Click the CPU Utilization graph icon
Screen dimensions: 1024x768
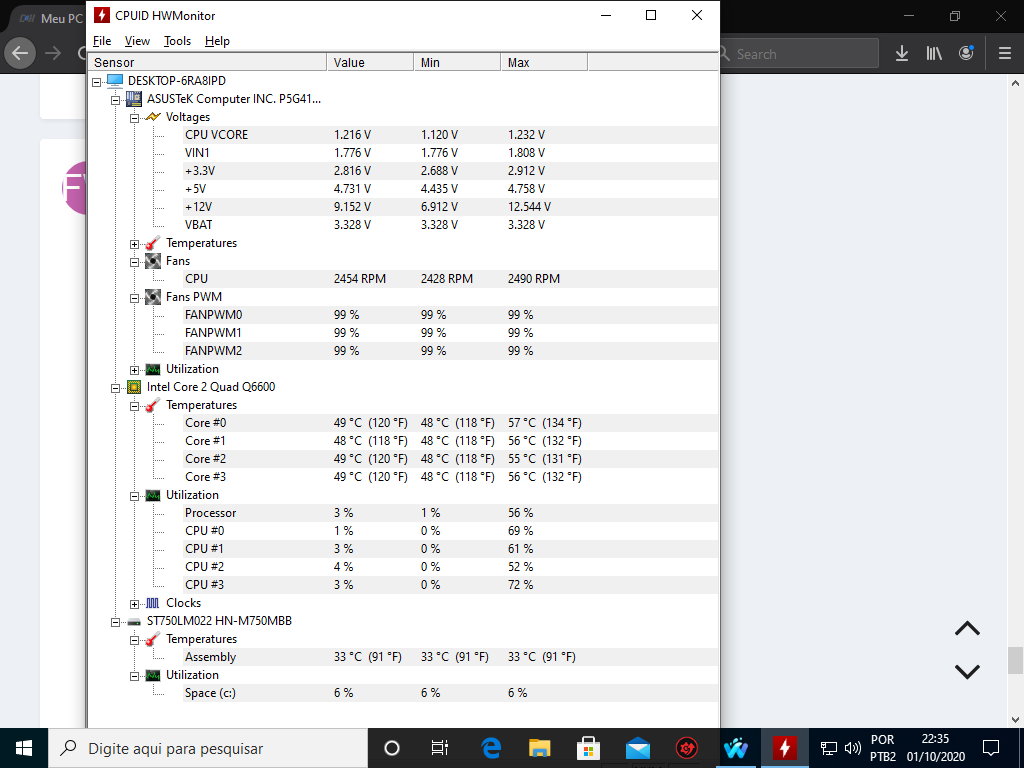click(153, 495)
